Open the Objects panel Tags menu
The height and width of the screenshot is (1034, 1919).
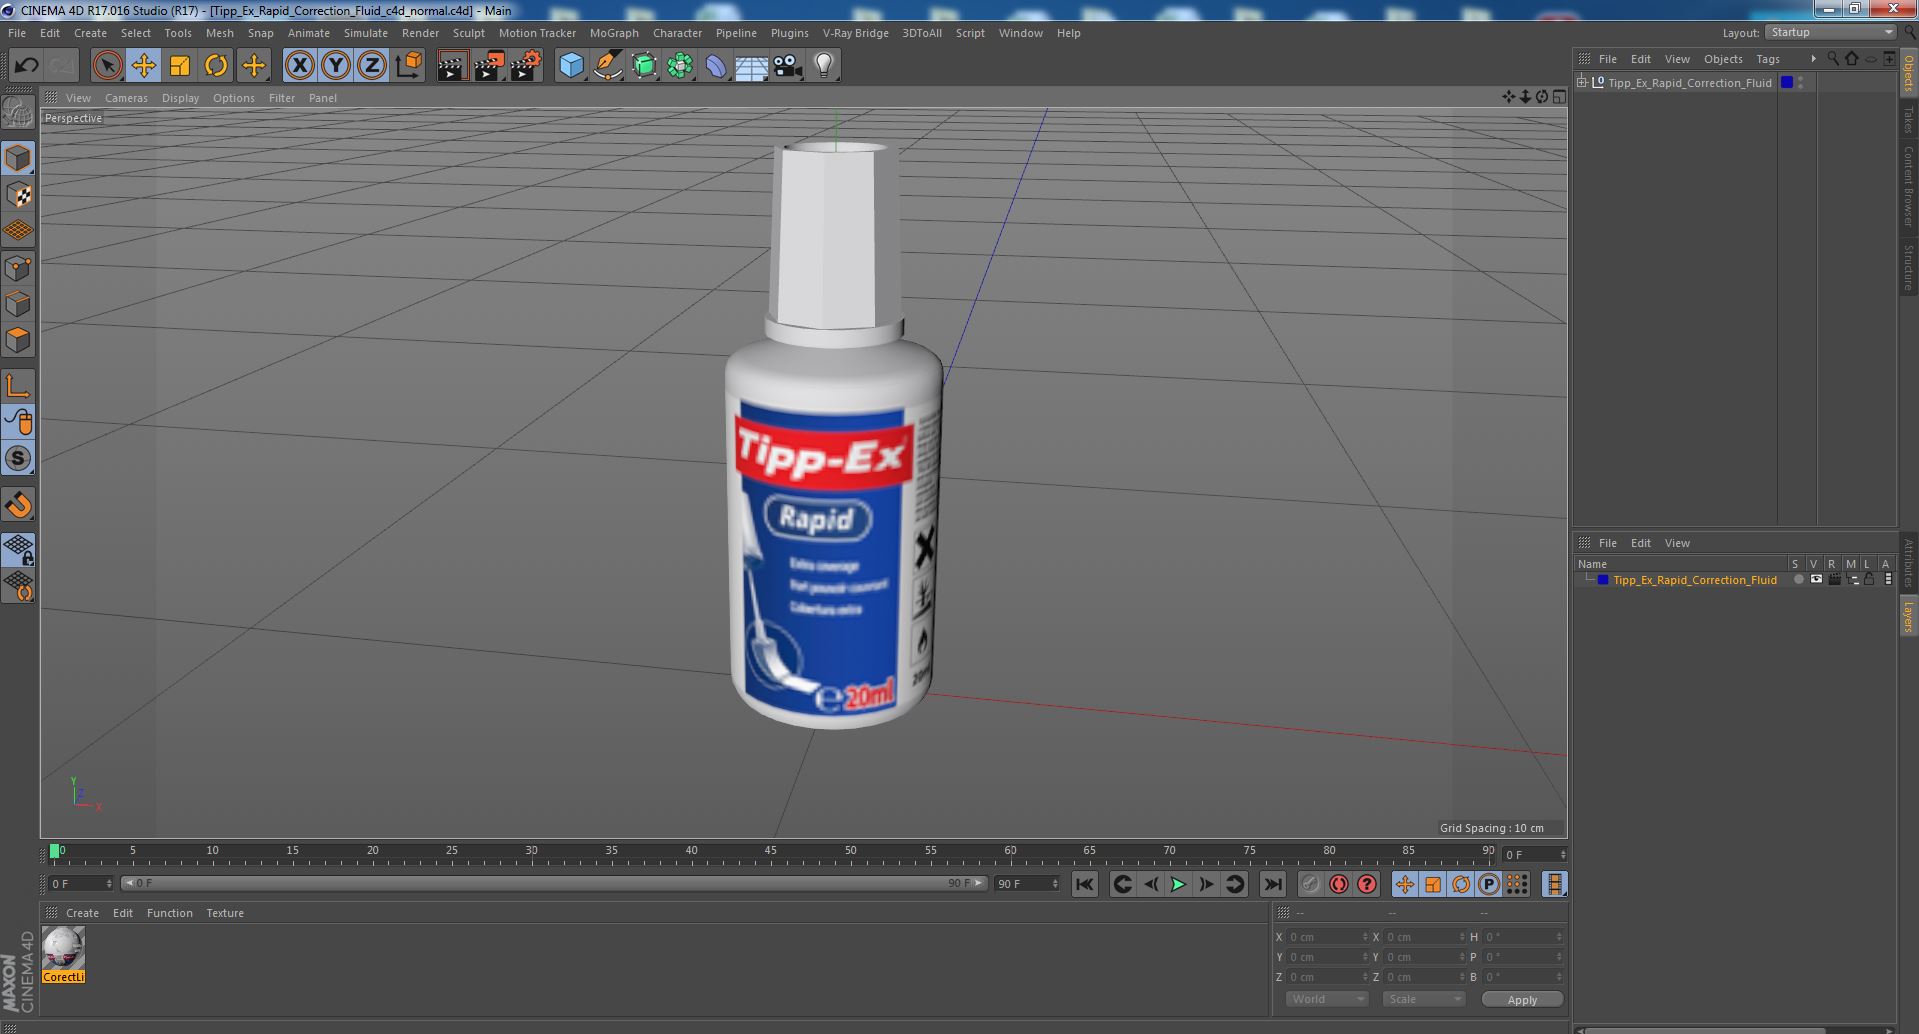point(1768,59)
